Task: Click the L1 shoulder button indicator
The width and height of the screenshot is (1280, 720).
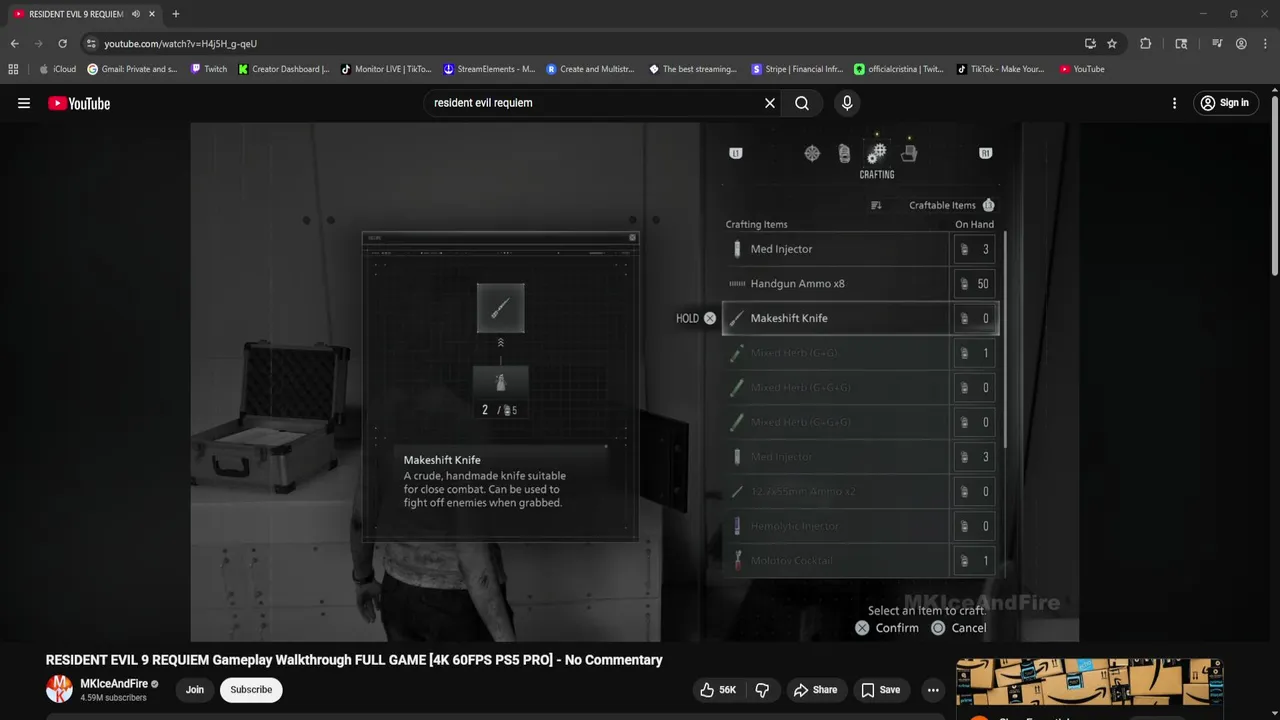Action: (736, 153)
